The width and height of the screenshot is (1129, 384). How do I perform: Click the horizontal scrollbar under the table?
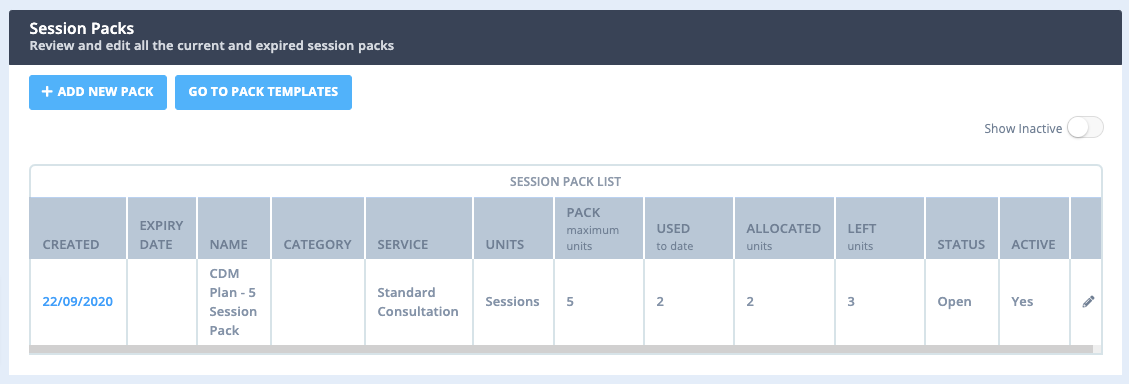[x=561, y=349]
